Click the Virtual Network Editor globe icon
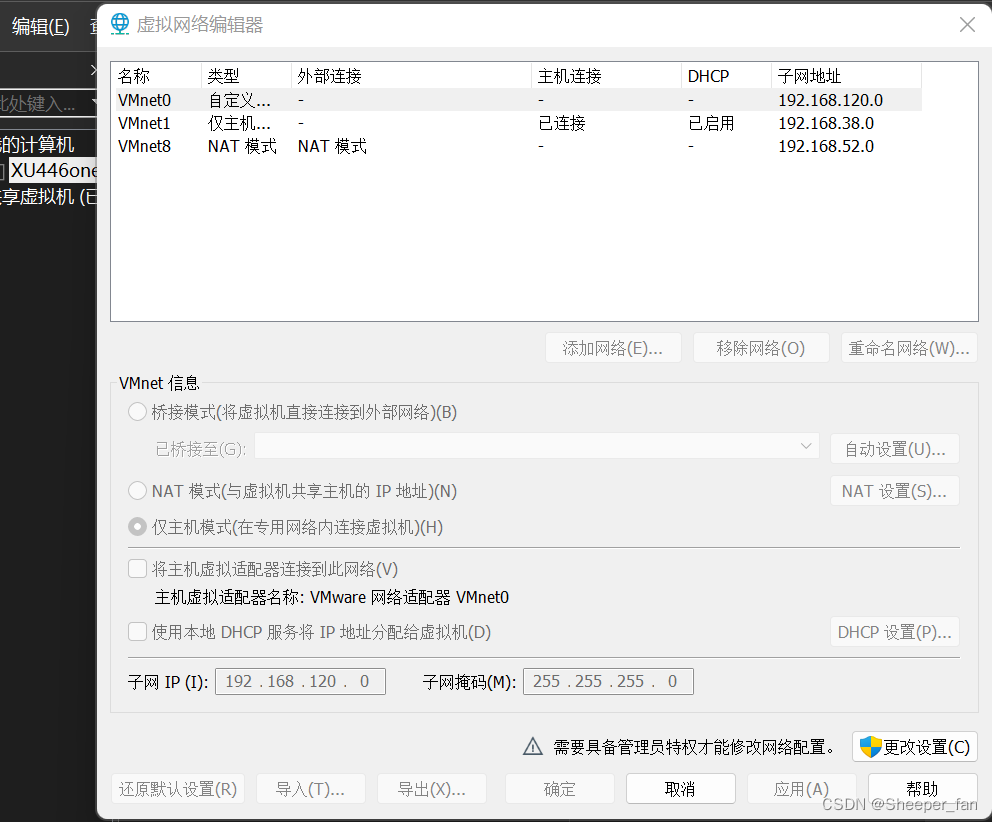Viewport: 992px width, 822px height. (x=120, y=24)
